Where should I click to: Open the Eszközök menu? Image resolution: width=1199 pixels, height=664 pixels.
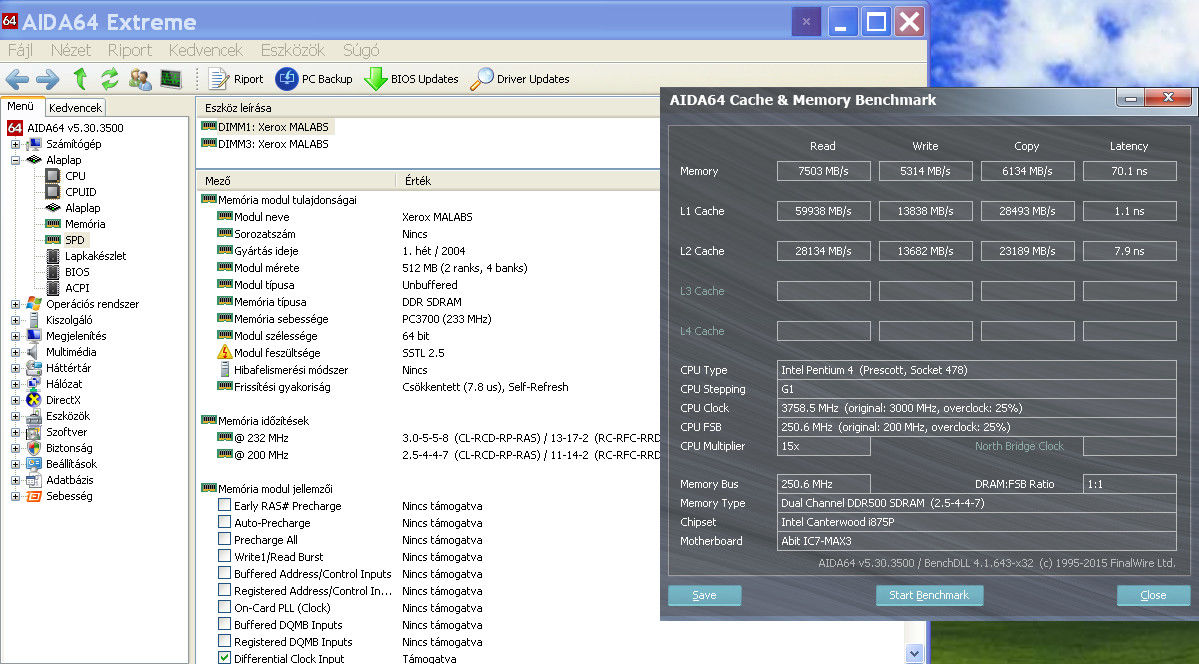pyautogui.click(x=293, y=50)
